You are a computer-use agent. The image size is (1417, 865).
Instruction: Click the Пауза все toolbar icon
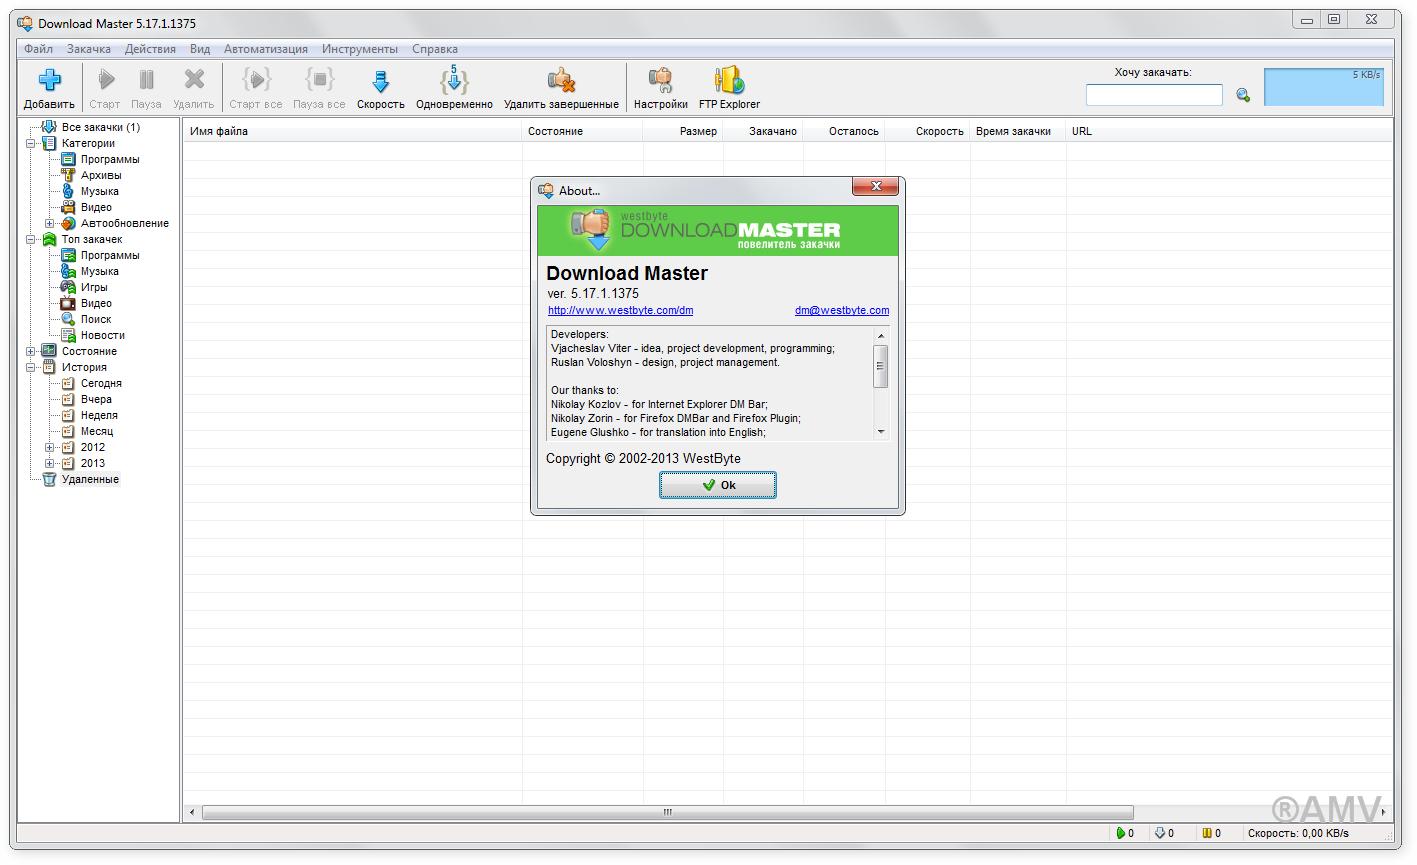[x=319, y=80]
